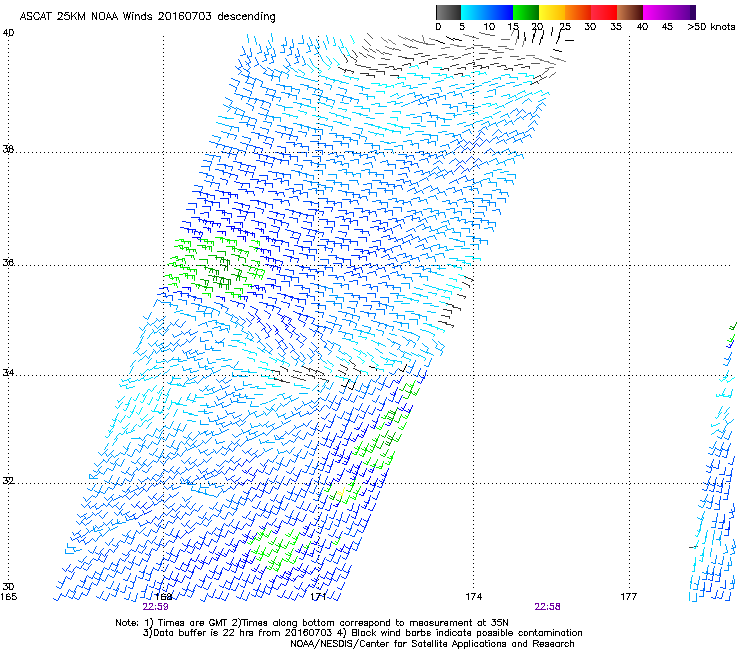Click the brown 35-40 knots color segment
This screenshot has height=650, width=740.
630,12
